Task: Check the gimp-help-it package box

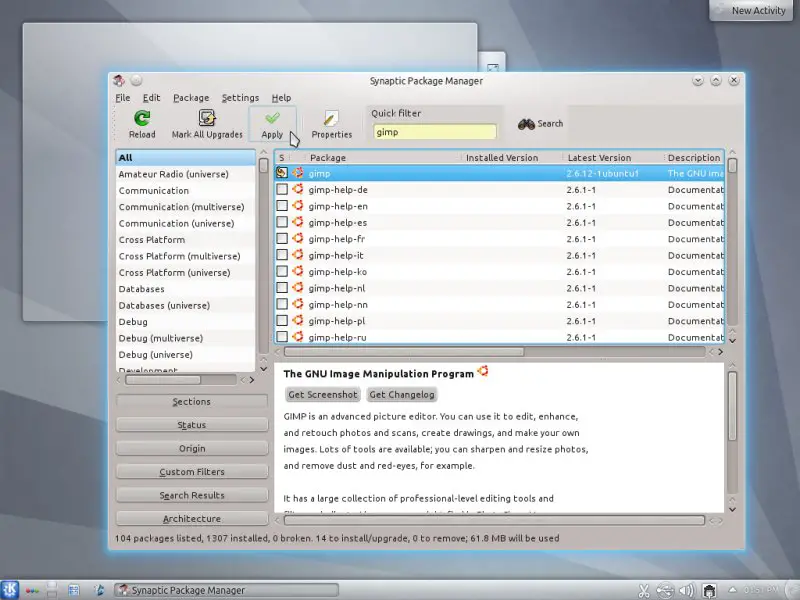Action: pyautogui.click(x=282, y=255)
